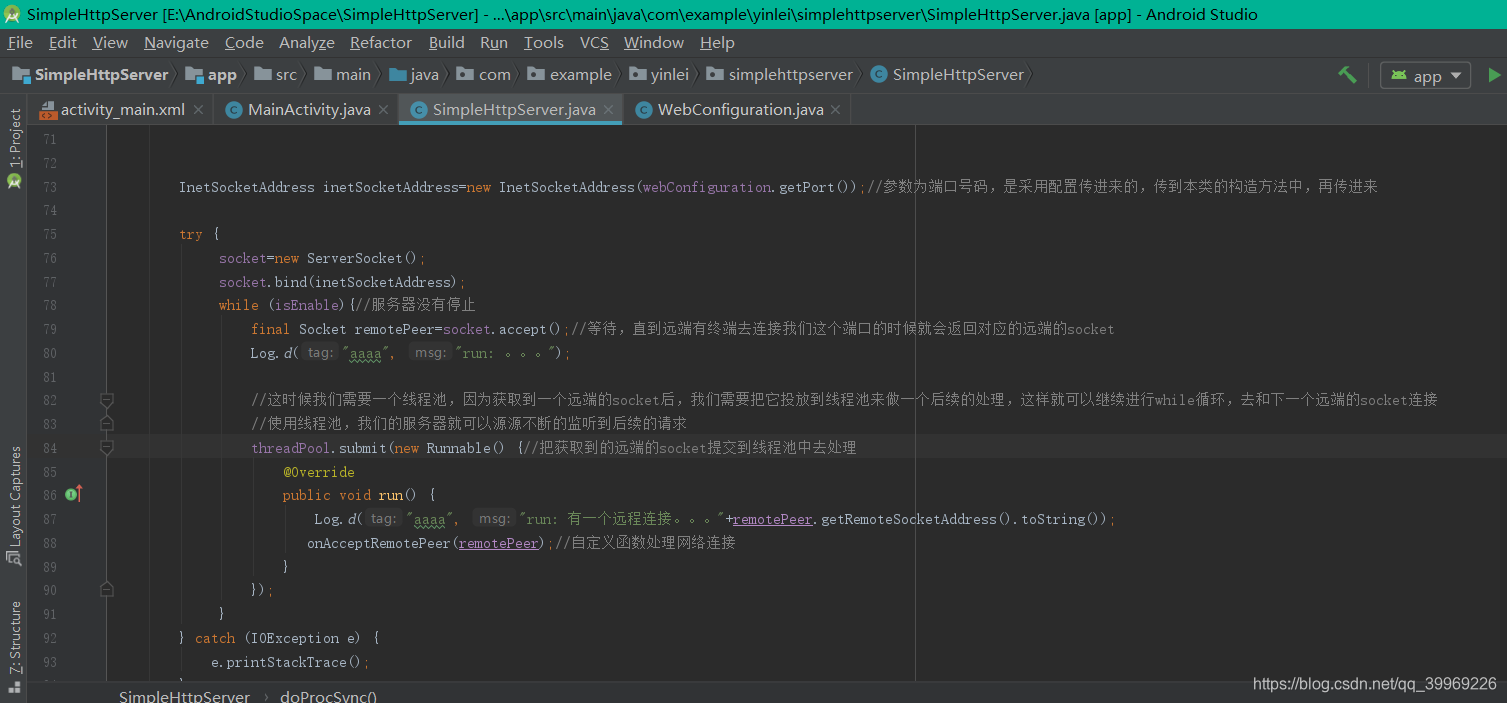The height and width of the screenshot is (703, 1507).
Task: Click line number 79 in gutter
Action: [50, 329]
